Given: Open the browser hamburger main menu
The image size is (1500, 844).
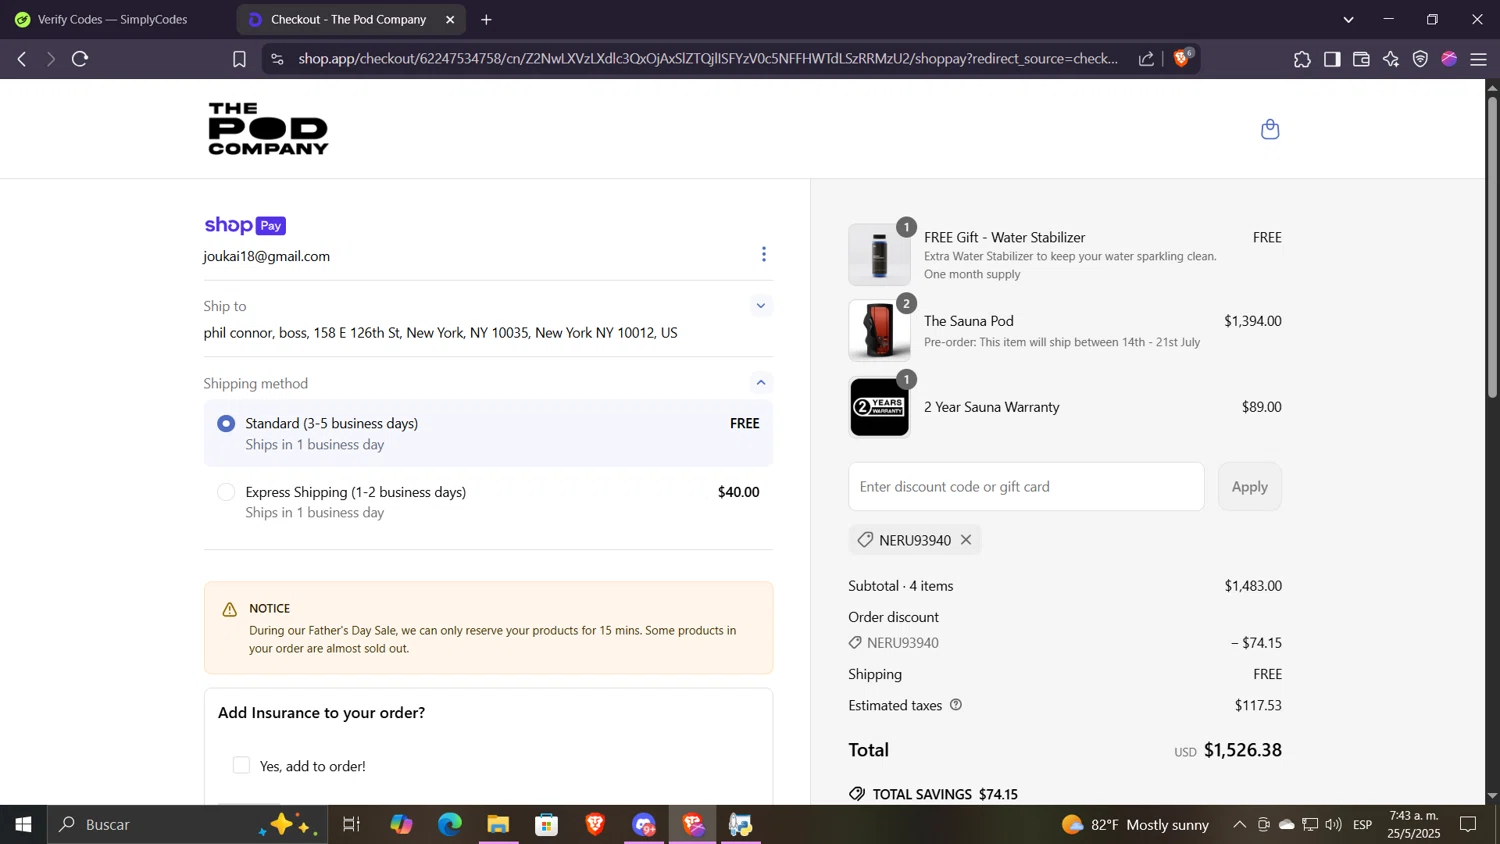Looking at the screenshot, I should [1479, 59].
